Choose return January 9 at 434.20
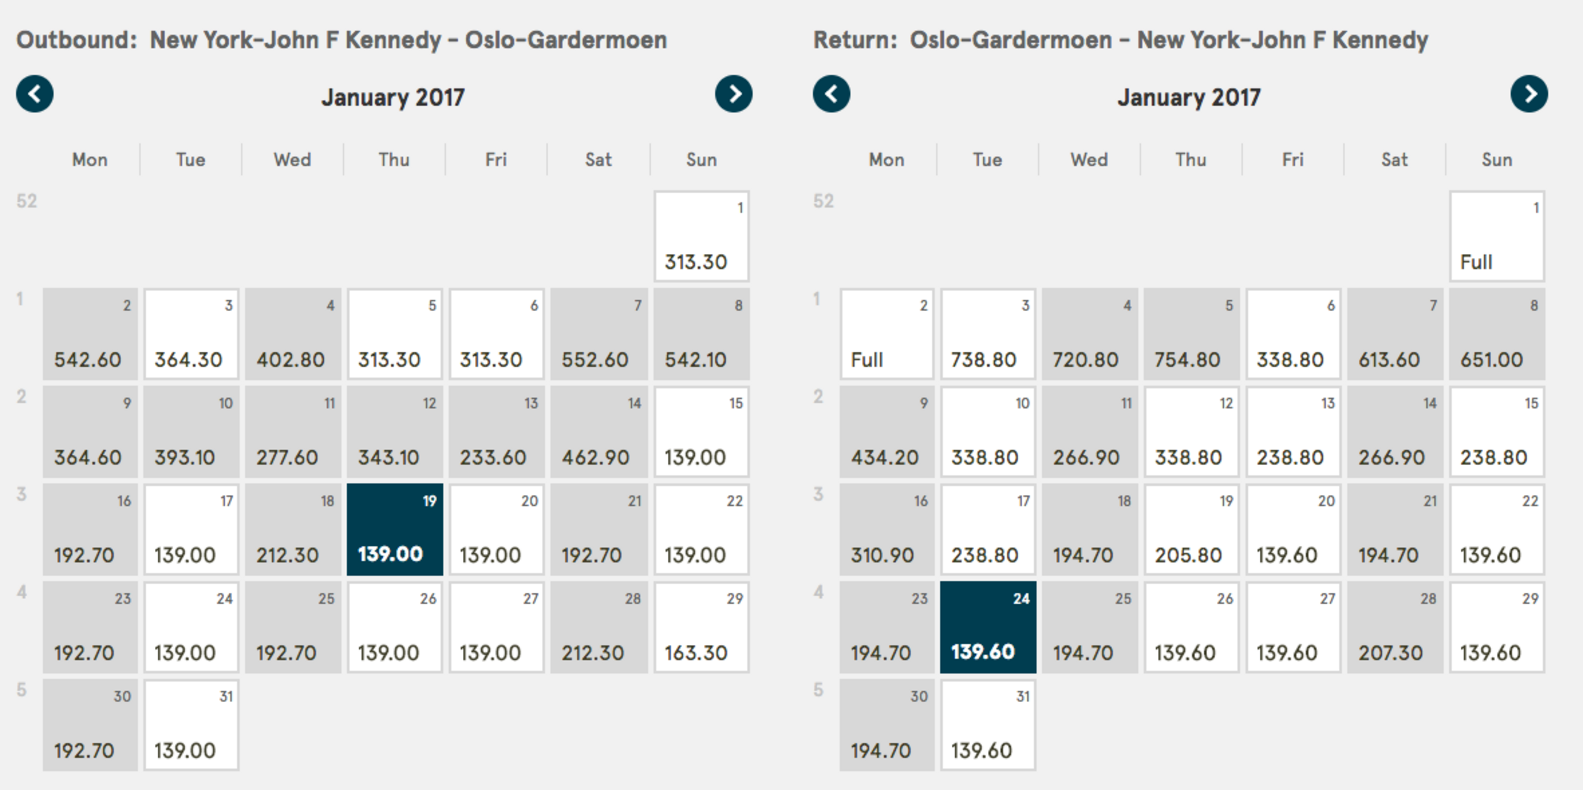The image size is (1583, 790). [x=887, y=432]
